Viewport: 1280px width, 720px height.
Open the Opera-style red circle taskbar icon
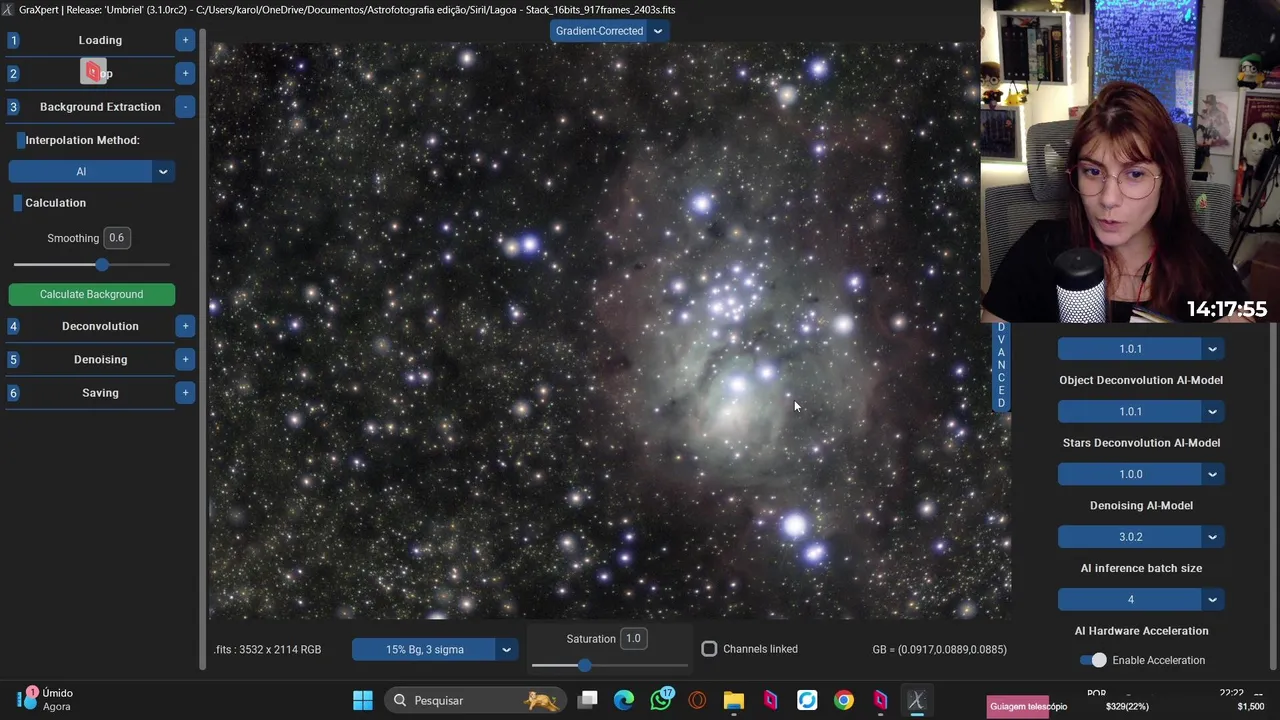(697, 700)
